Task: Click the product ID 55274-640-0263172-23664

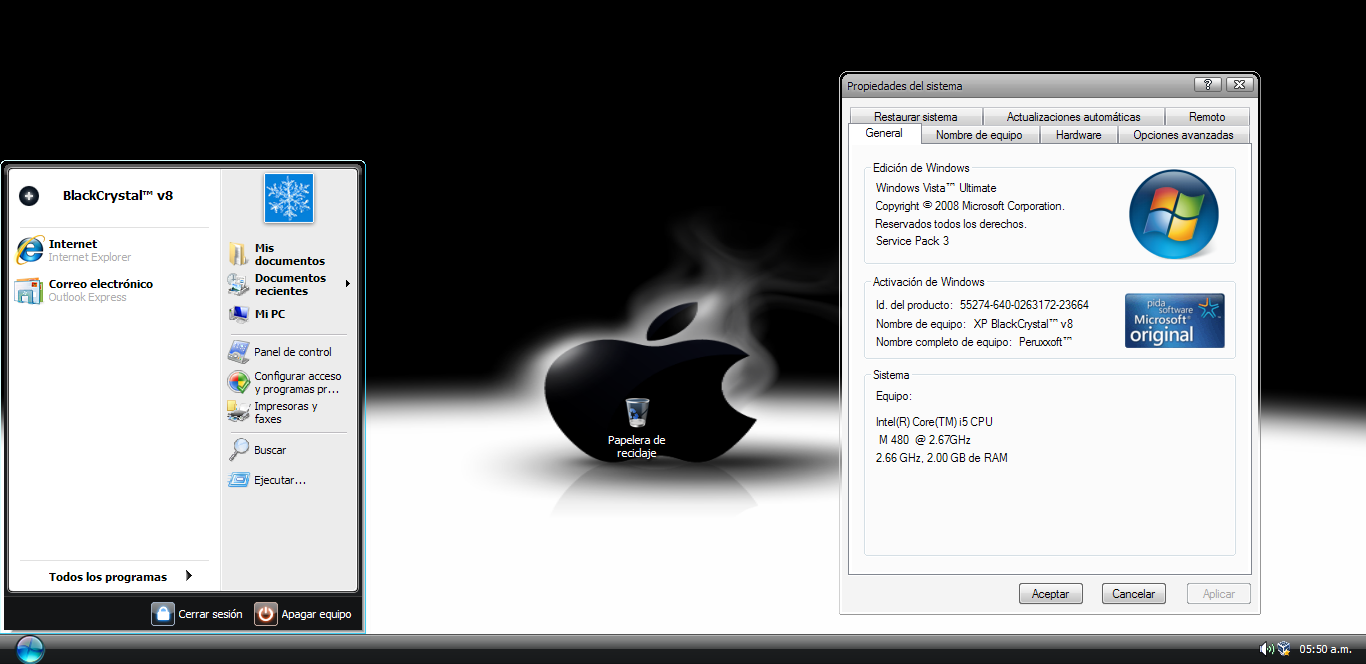Action: [x=1024, y=305]
